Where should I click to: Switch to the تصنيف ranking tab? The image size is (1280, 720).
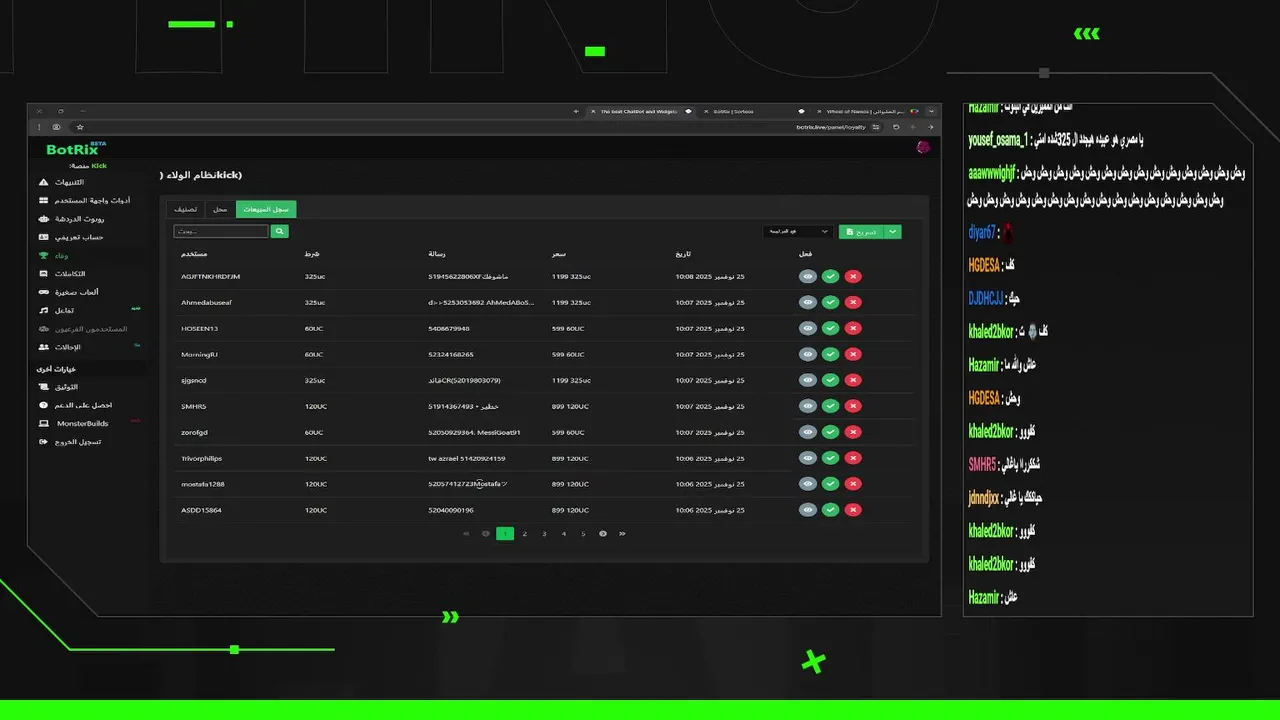click(x=185, y=209)
